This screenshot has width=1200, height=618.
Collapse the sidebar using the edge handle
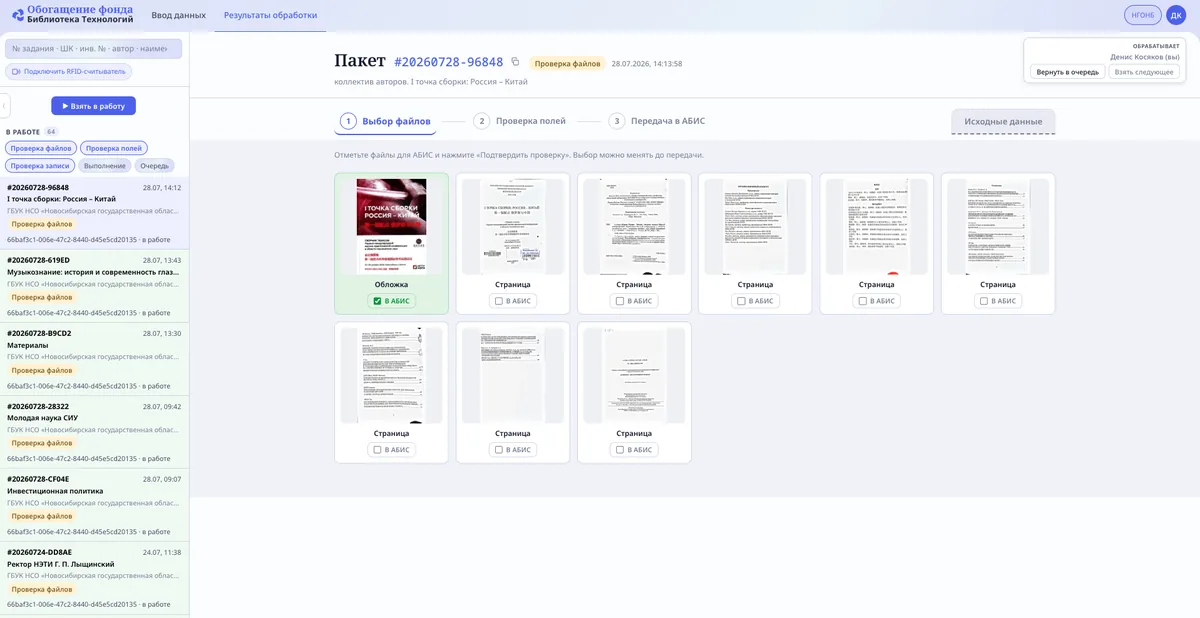pos(5,105)
